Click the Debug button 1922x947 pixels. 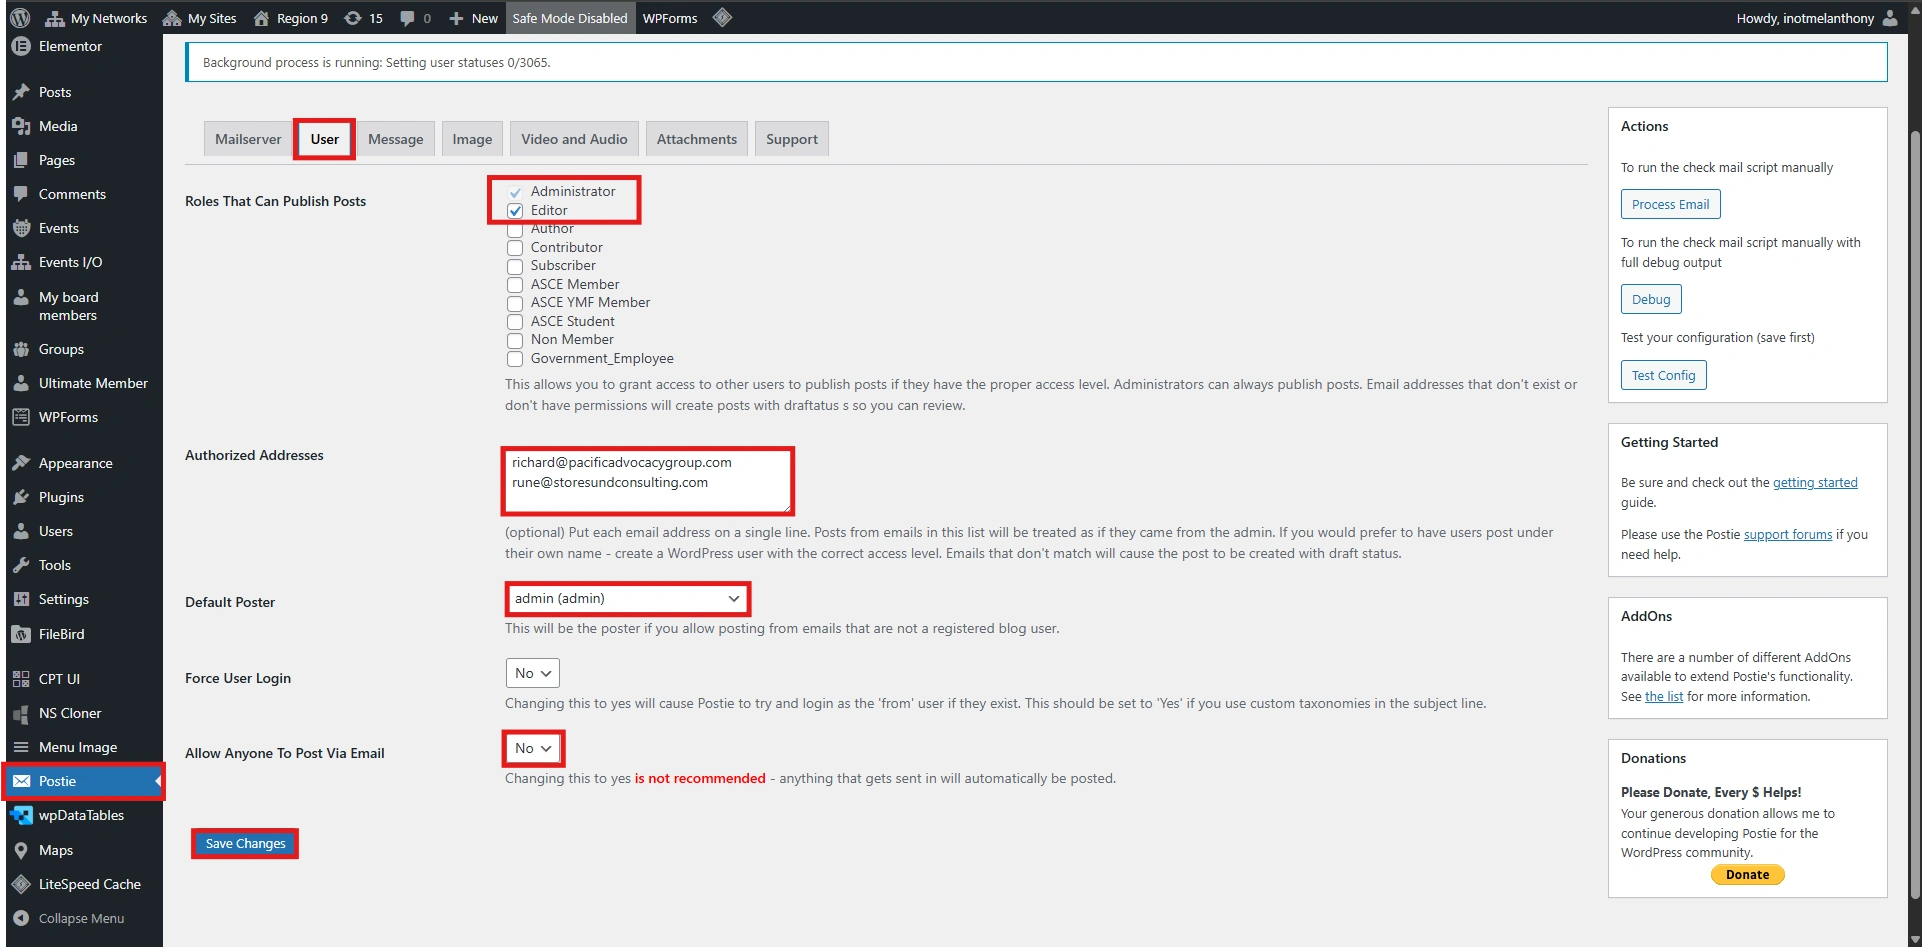click(1651, 299)
